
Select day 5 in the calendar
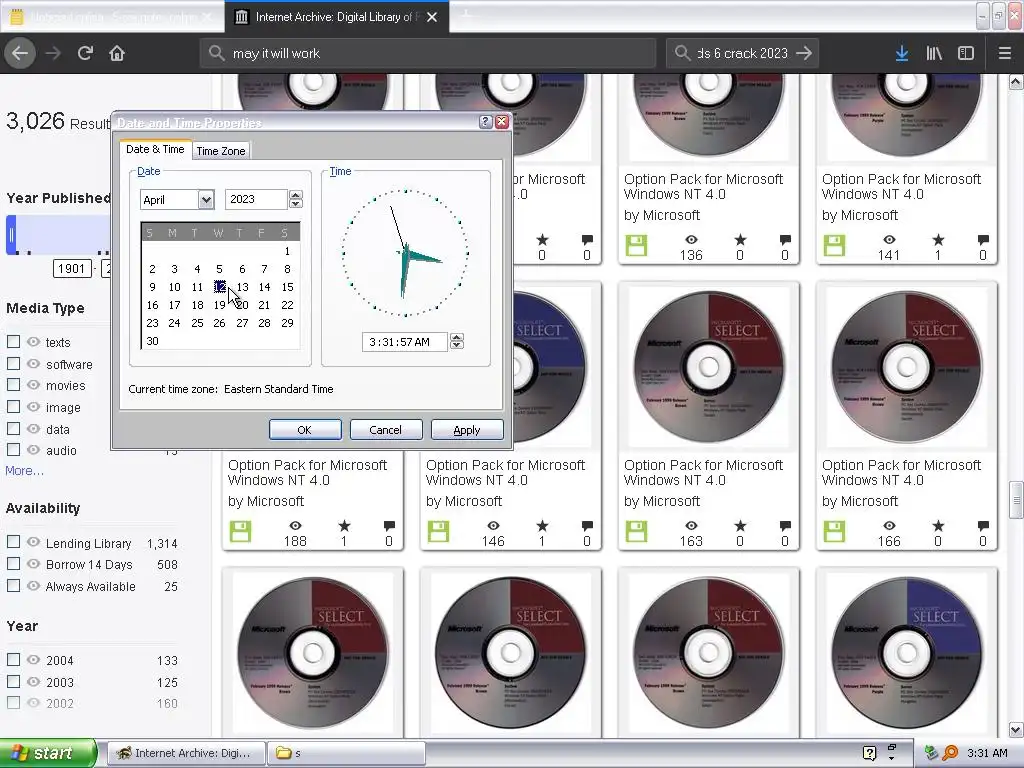click(x=219, y=269)
